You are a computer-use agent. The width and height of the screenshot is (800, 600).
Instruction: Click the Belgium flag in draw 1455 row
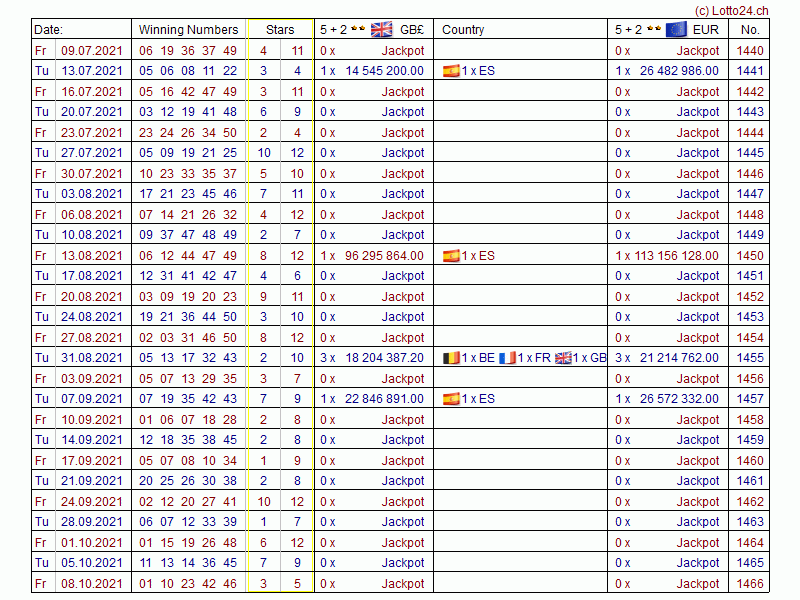click(450, 358)
